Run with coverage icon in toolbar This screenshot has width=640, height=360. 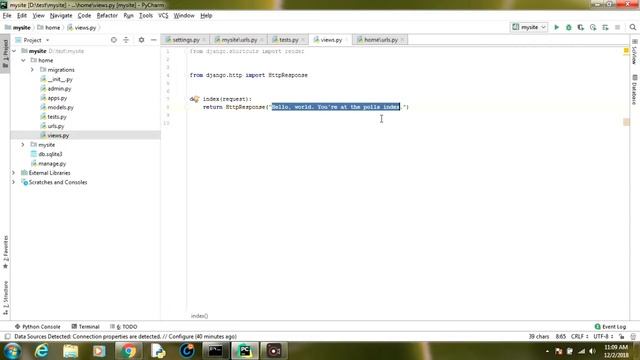pyautogui.click(x=580, y=27)
